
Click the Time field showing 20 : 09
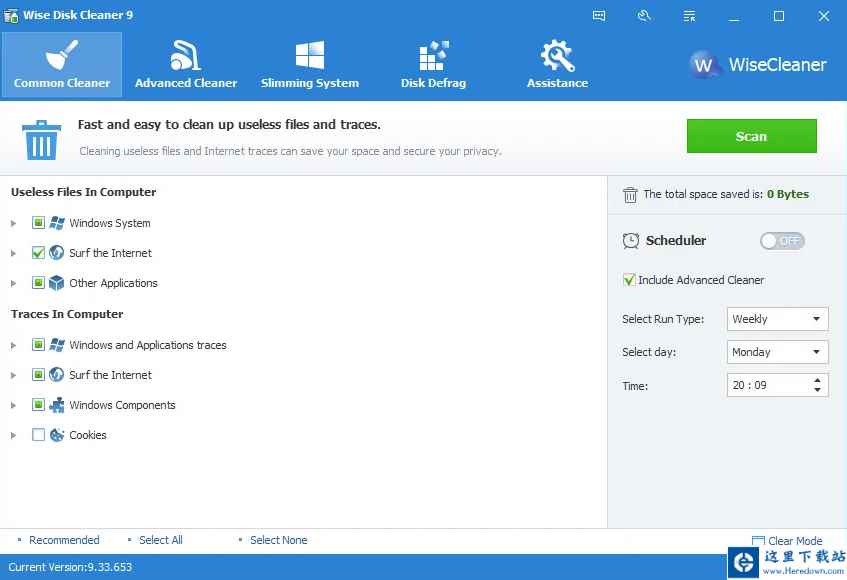[777, 385]
